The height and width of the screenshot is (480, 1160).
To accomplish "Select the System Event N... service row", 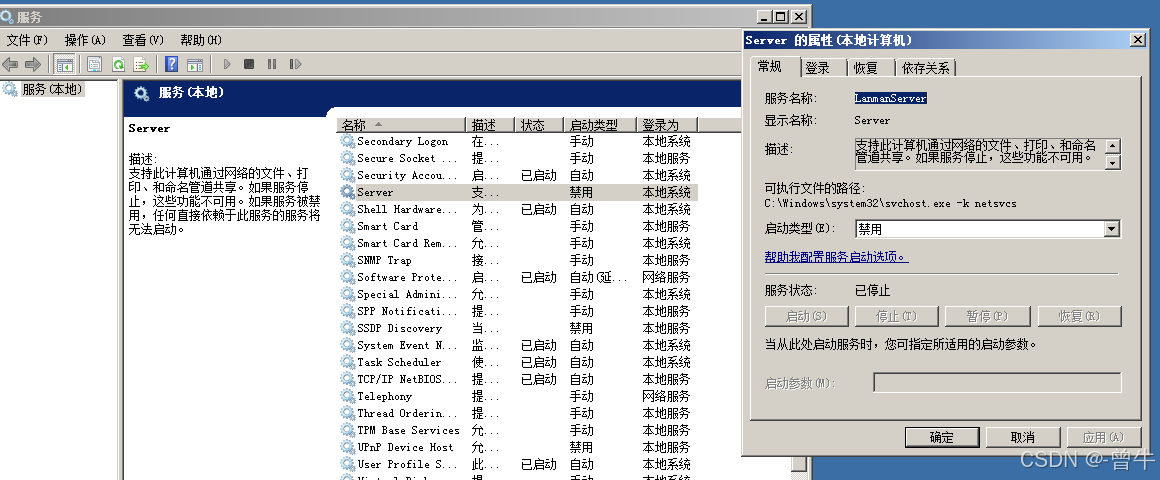I will coord(518,345).
